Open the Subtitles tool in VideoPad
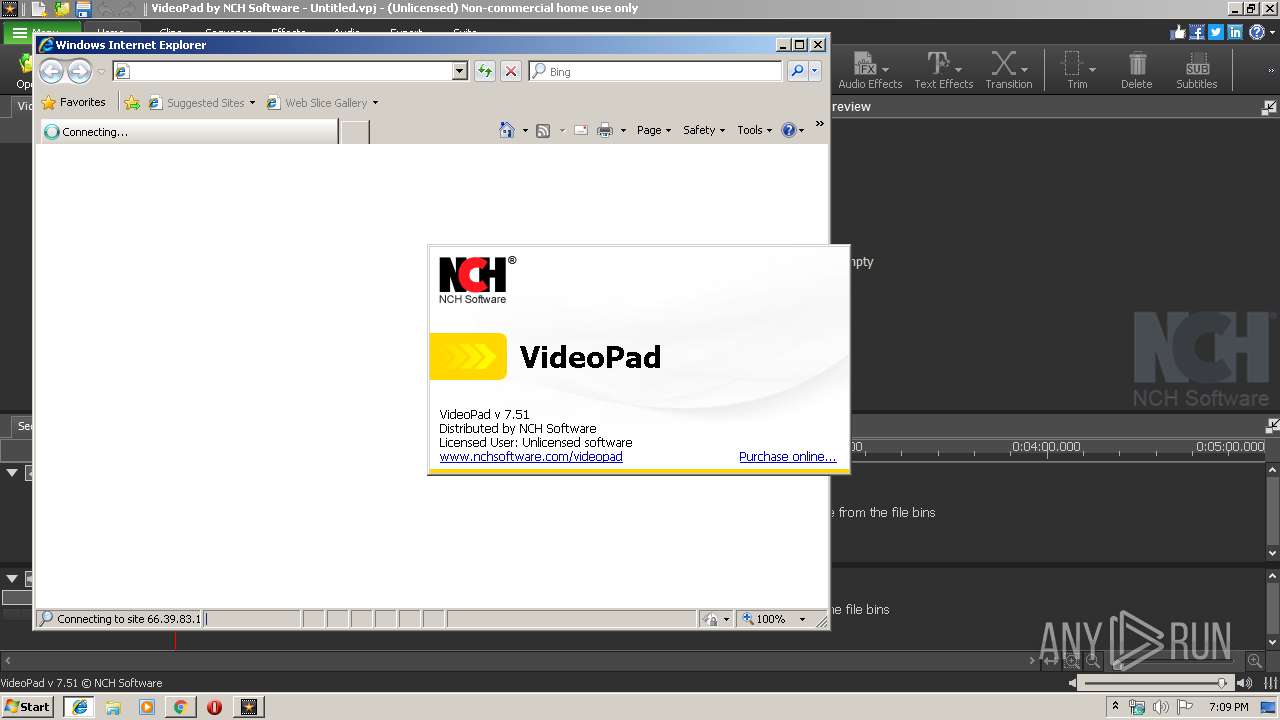Image resolution: width=1280 pixels, height=720 pixels. [x=1196, y=70]
